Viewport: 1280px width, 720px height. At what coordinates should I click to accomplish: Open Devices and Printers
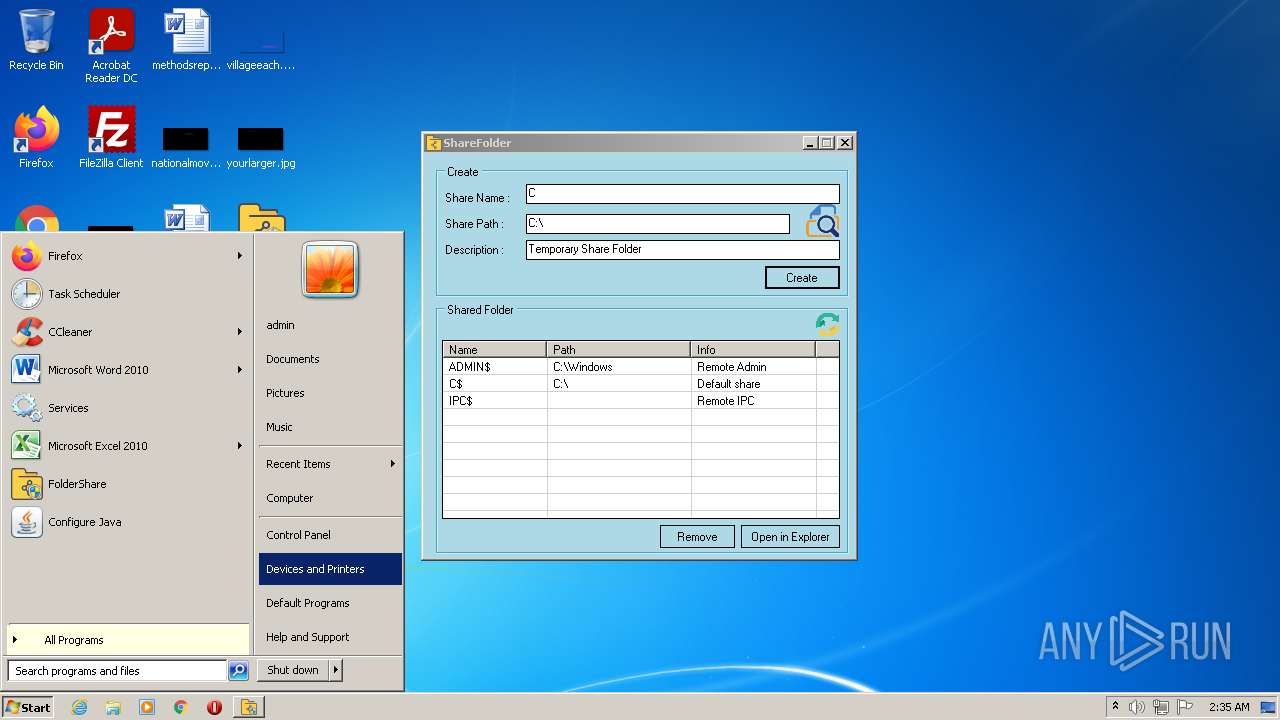pyautogui.click(x=330, y=569)
